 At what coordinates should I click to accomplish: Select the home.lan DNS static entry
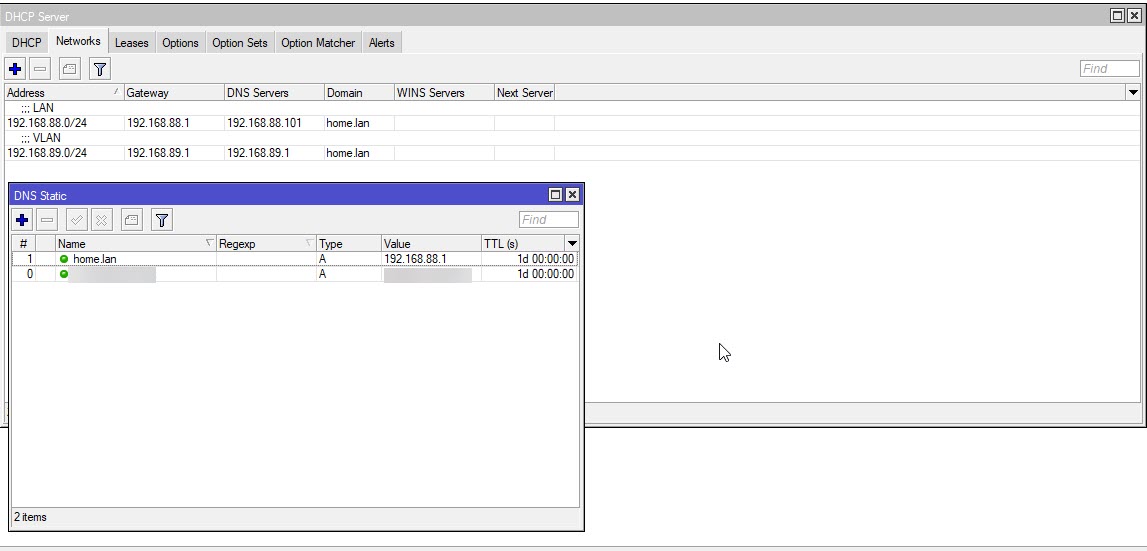coord(295,259)
